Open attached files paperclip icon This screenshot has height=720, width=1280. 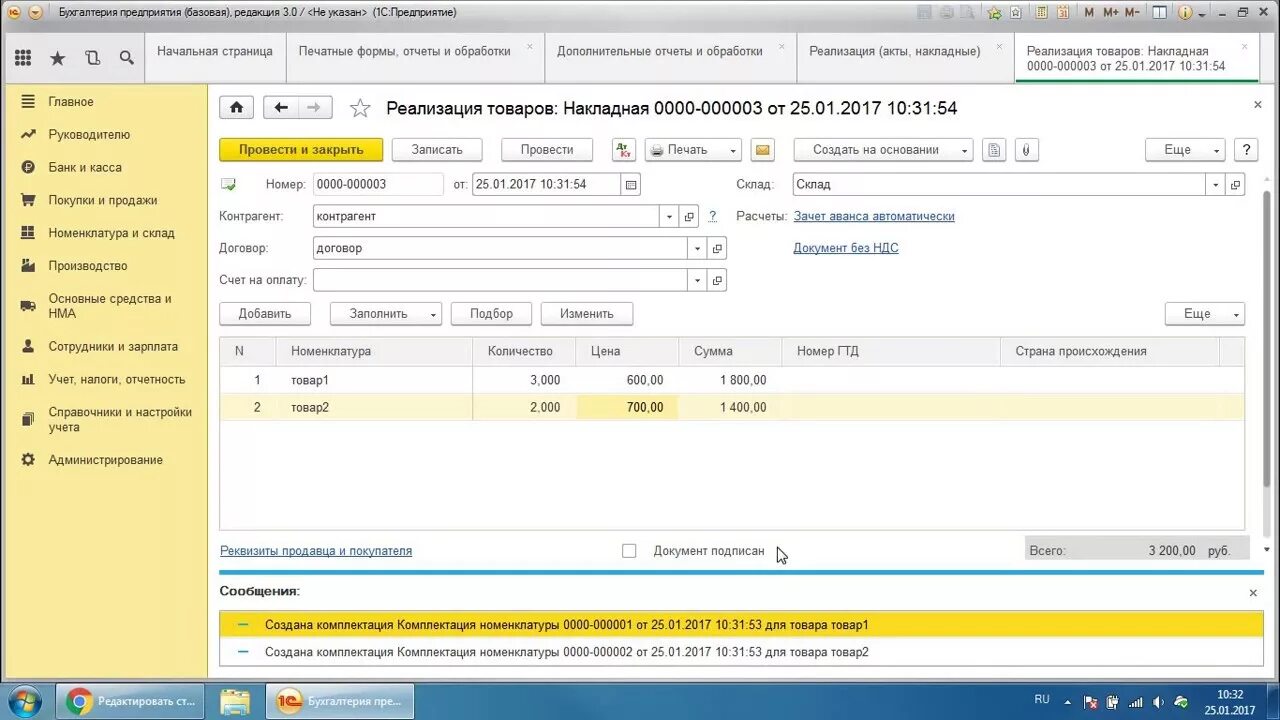1026,150
